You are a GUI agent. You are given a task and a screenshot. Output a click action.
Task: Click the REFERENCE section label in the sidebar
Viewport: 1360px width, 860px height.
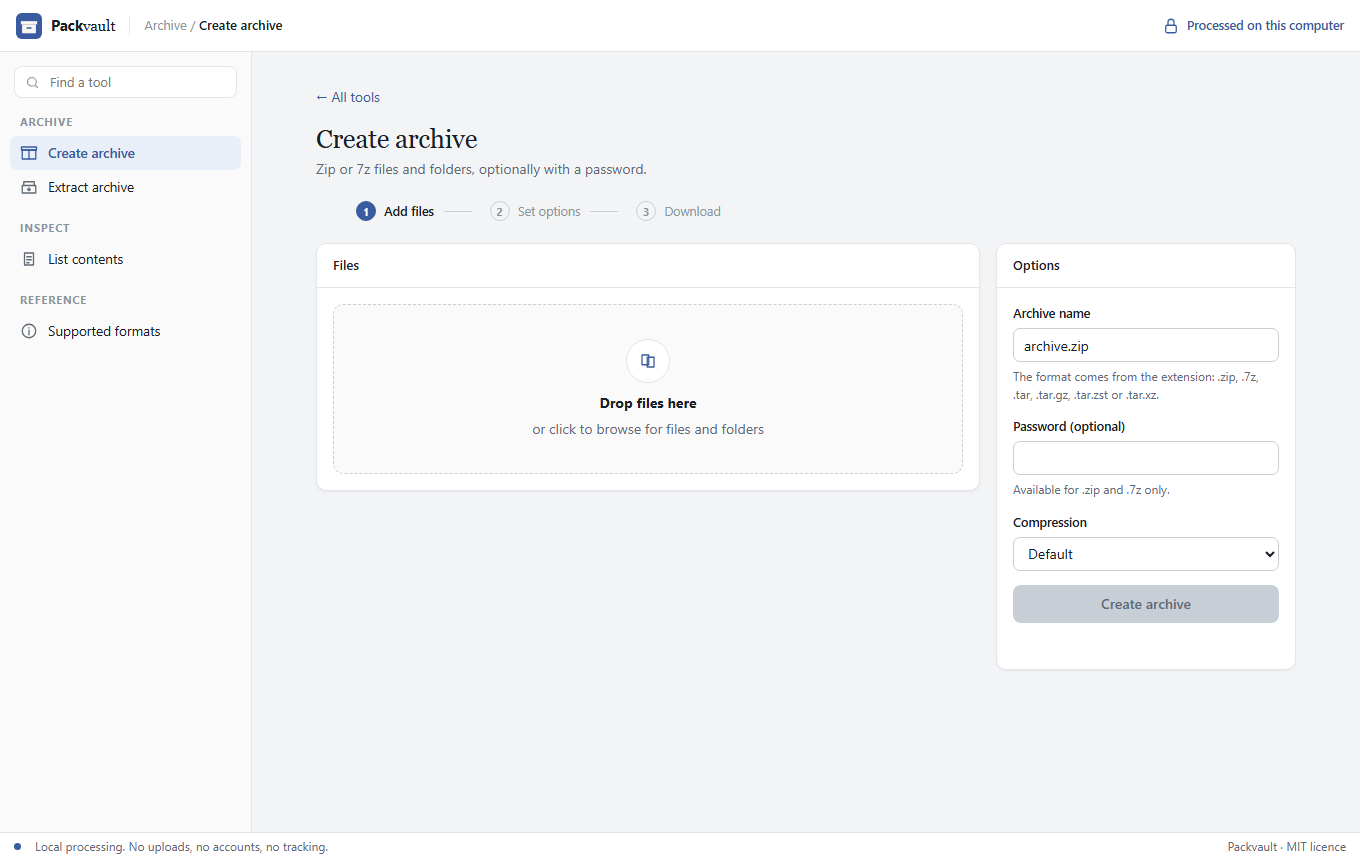53,300
